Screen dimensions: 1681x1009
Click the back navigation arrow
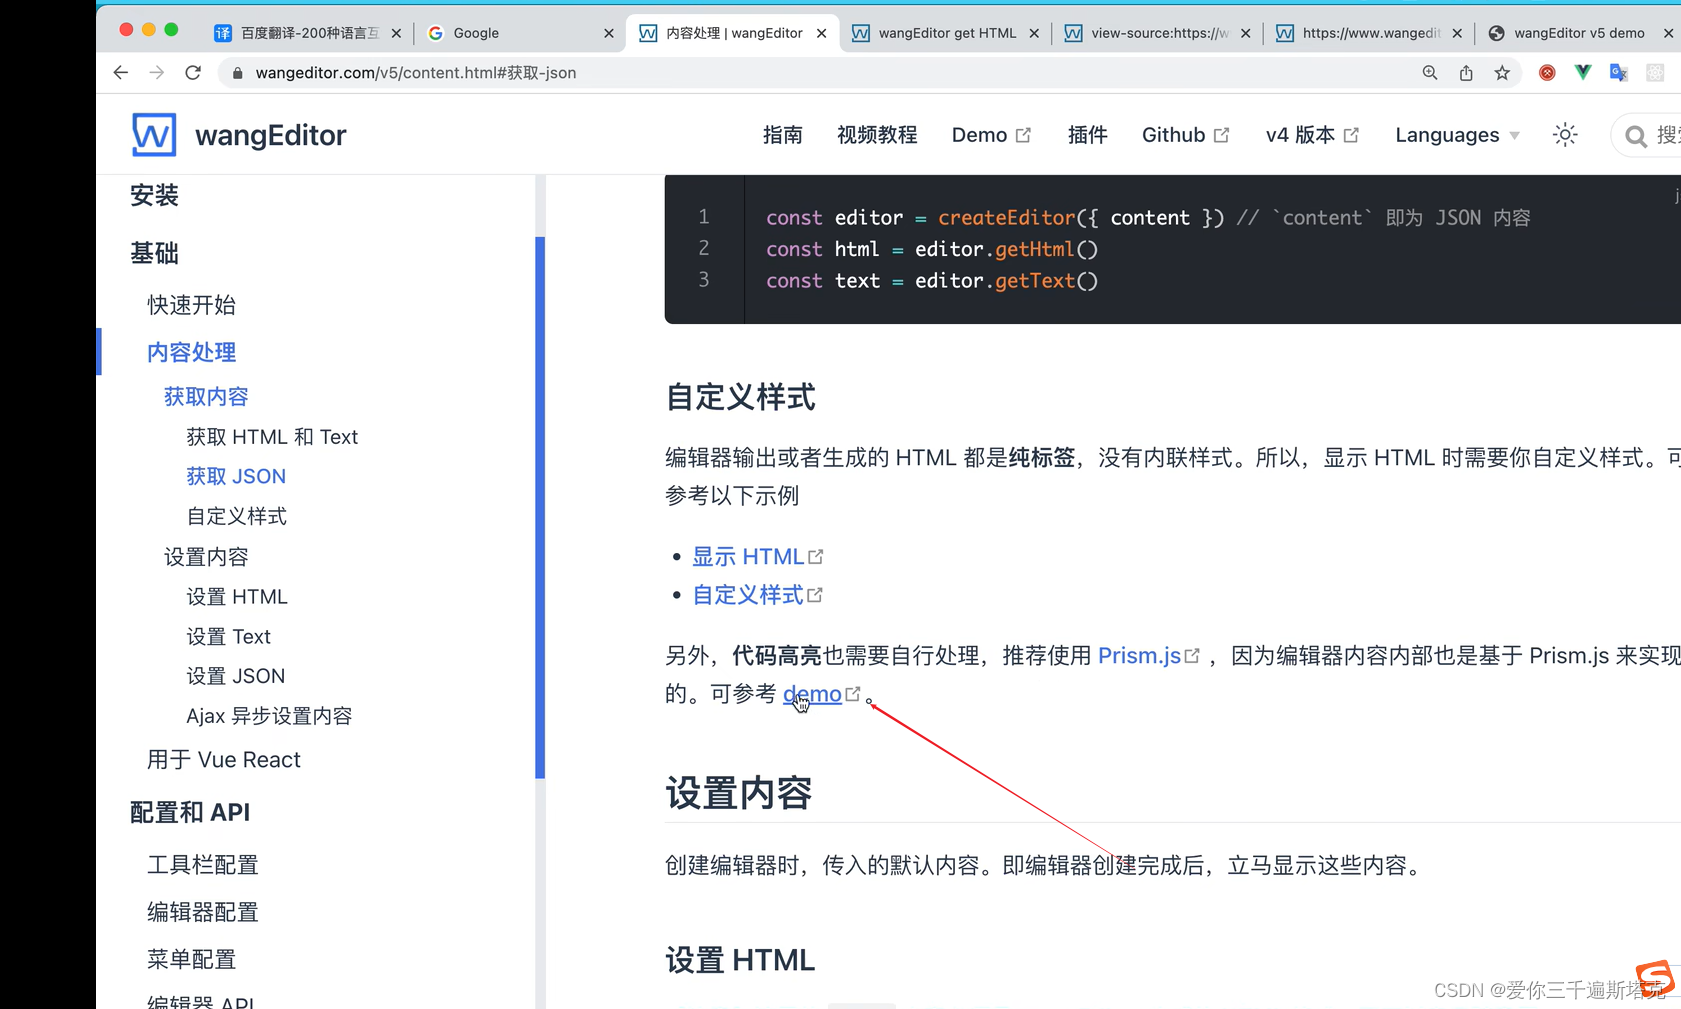(x=120, y=72)
